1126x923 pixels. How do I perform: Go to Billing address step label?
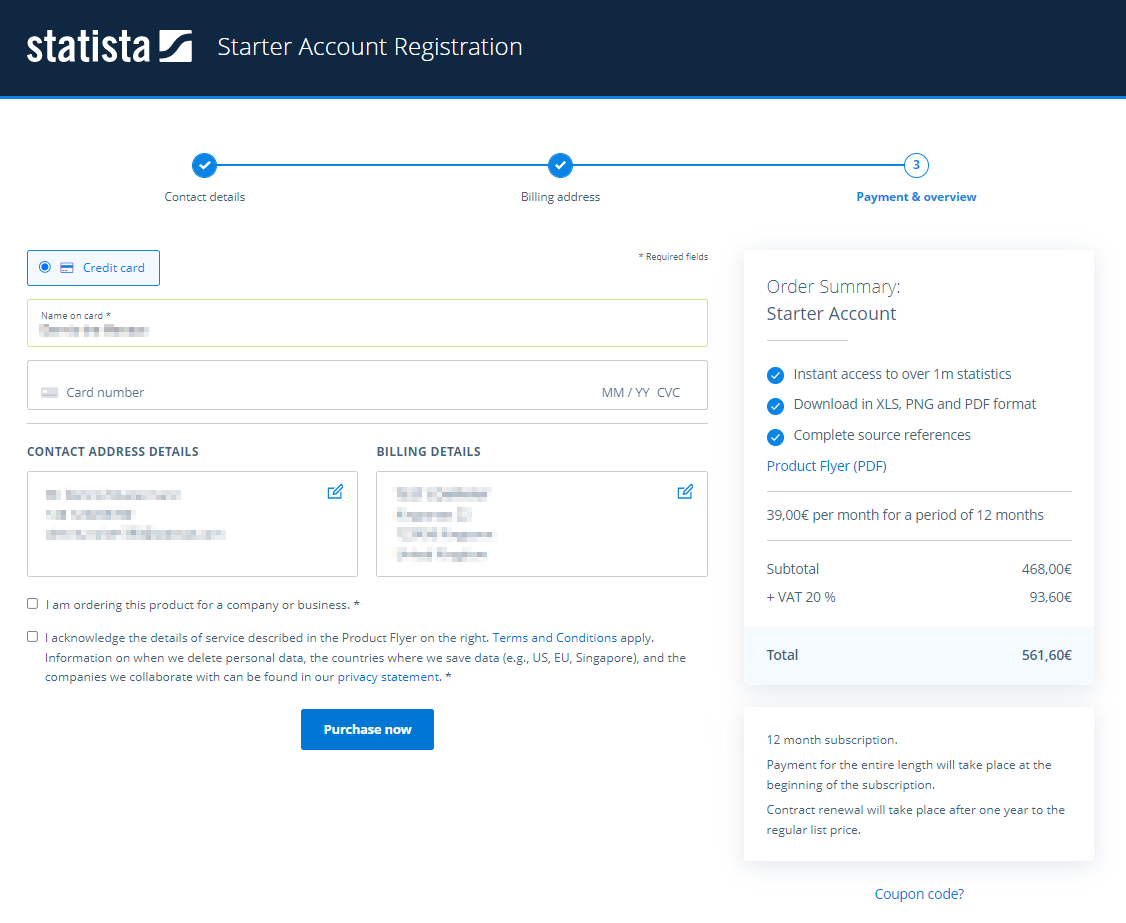[560, 197]
